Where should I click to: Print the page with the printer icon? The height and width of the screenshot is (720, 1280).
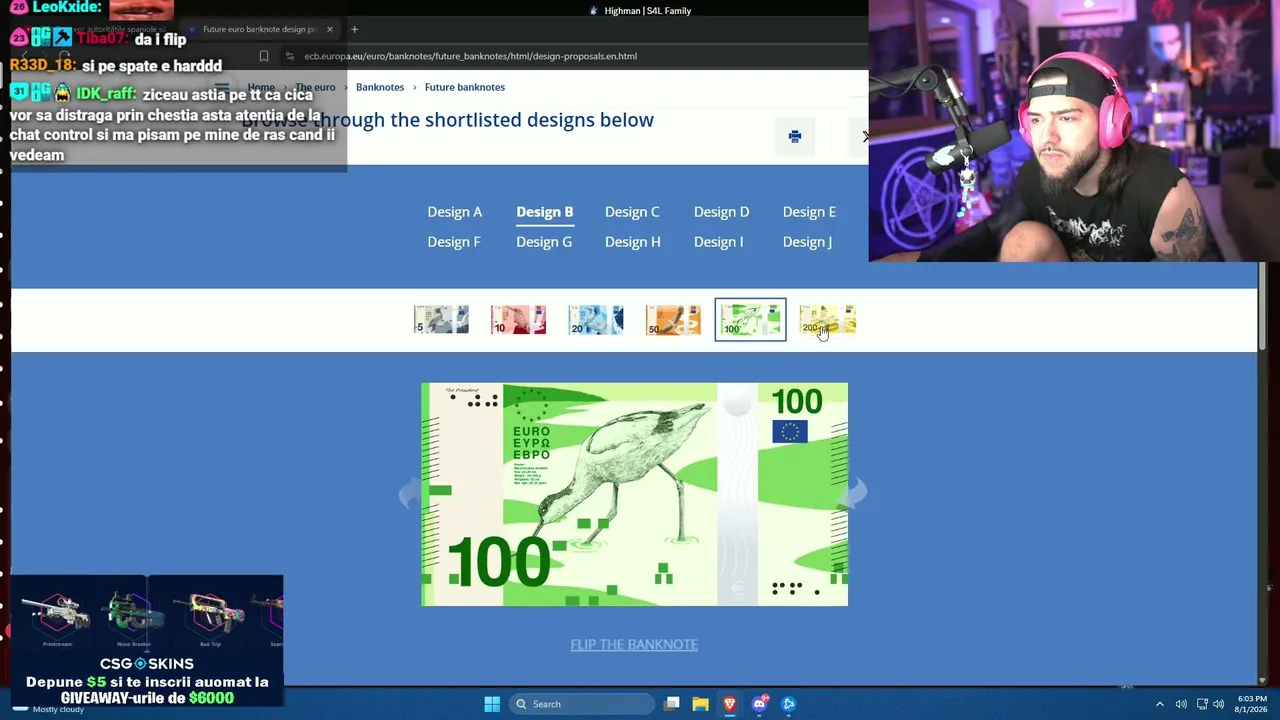795,137
